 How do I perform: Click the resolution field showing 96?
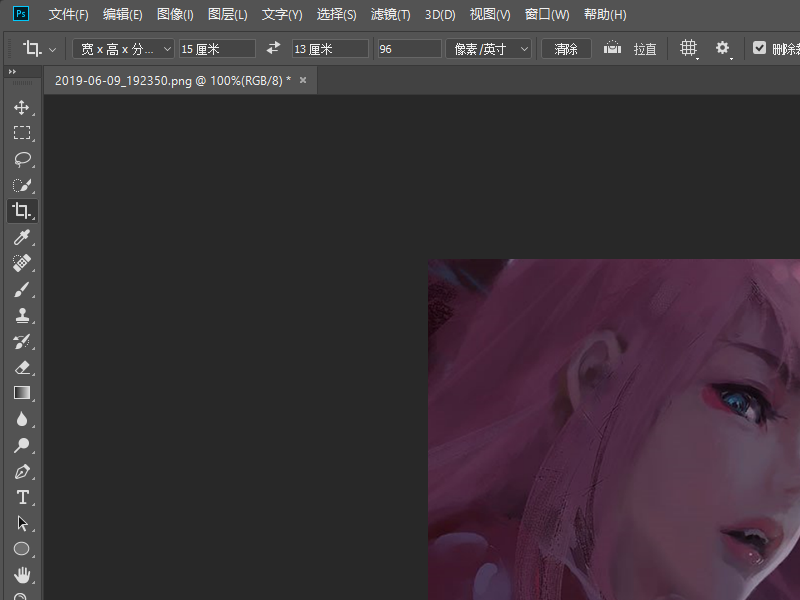pyautogui.click(x=409, y=49)
